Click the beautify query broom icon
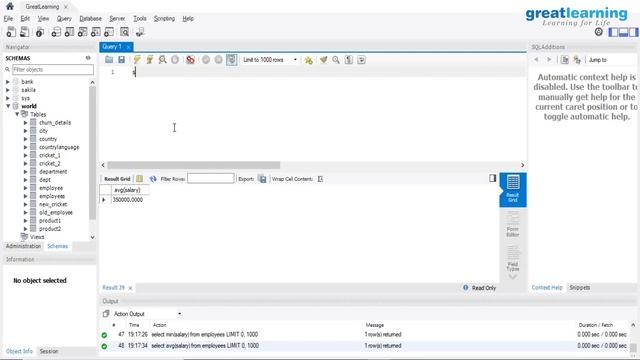Viewport: 640px width, 360px height. click(324, 60)
